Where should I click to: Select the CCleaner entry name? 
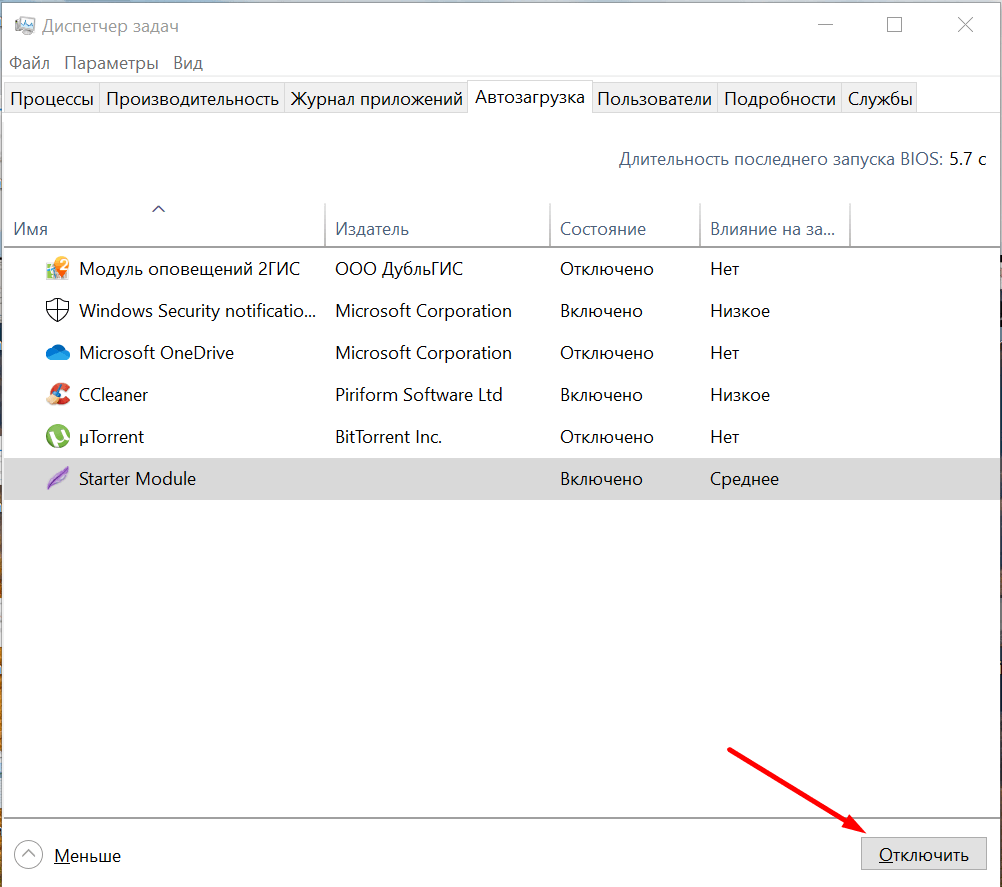click(x=113, y=395)
